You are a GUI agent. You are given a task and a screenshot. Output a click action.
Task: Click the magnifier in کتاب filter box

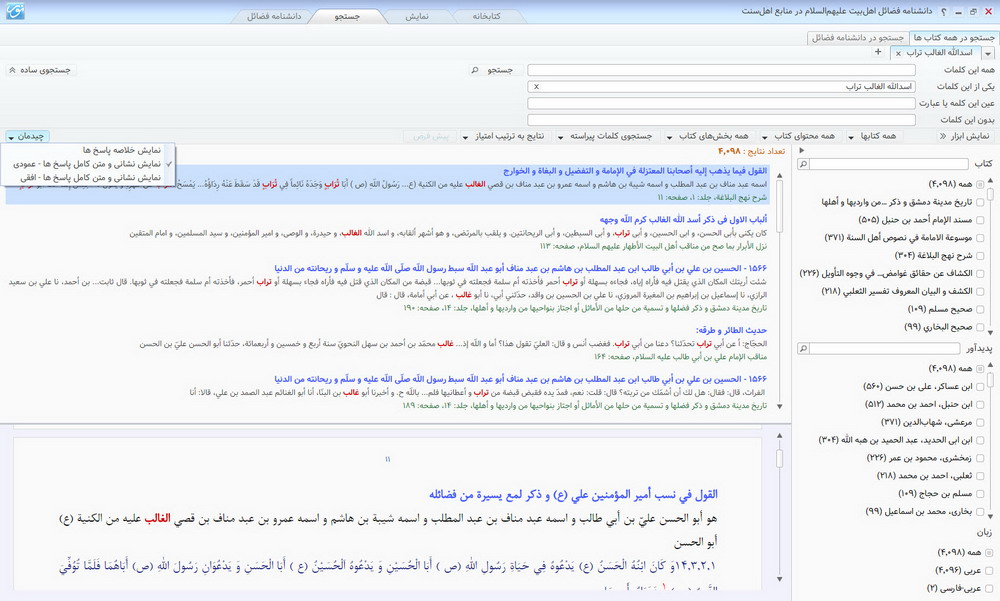tap(804, 164)
